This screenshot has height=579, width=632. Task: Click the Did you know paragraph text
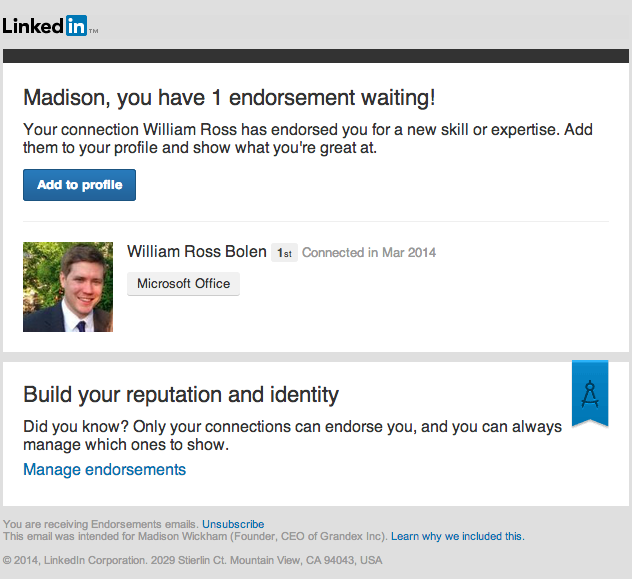tap(292, 435)
